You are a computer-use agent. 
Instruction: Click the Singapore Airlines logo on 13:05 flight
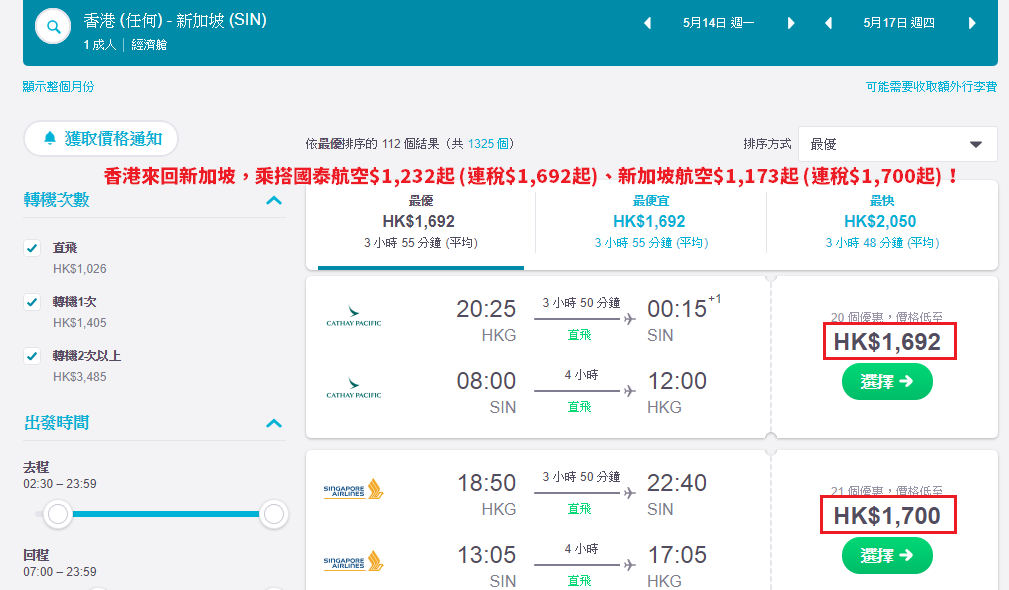[x=353, y=562]
